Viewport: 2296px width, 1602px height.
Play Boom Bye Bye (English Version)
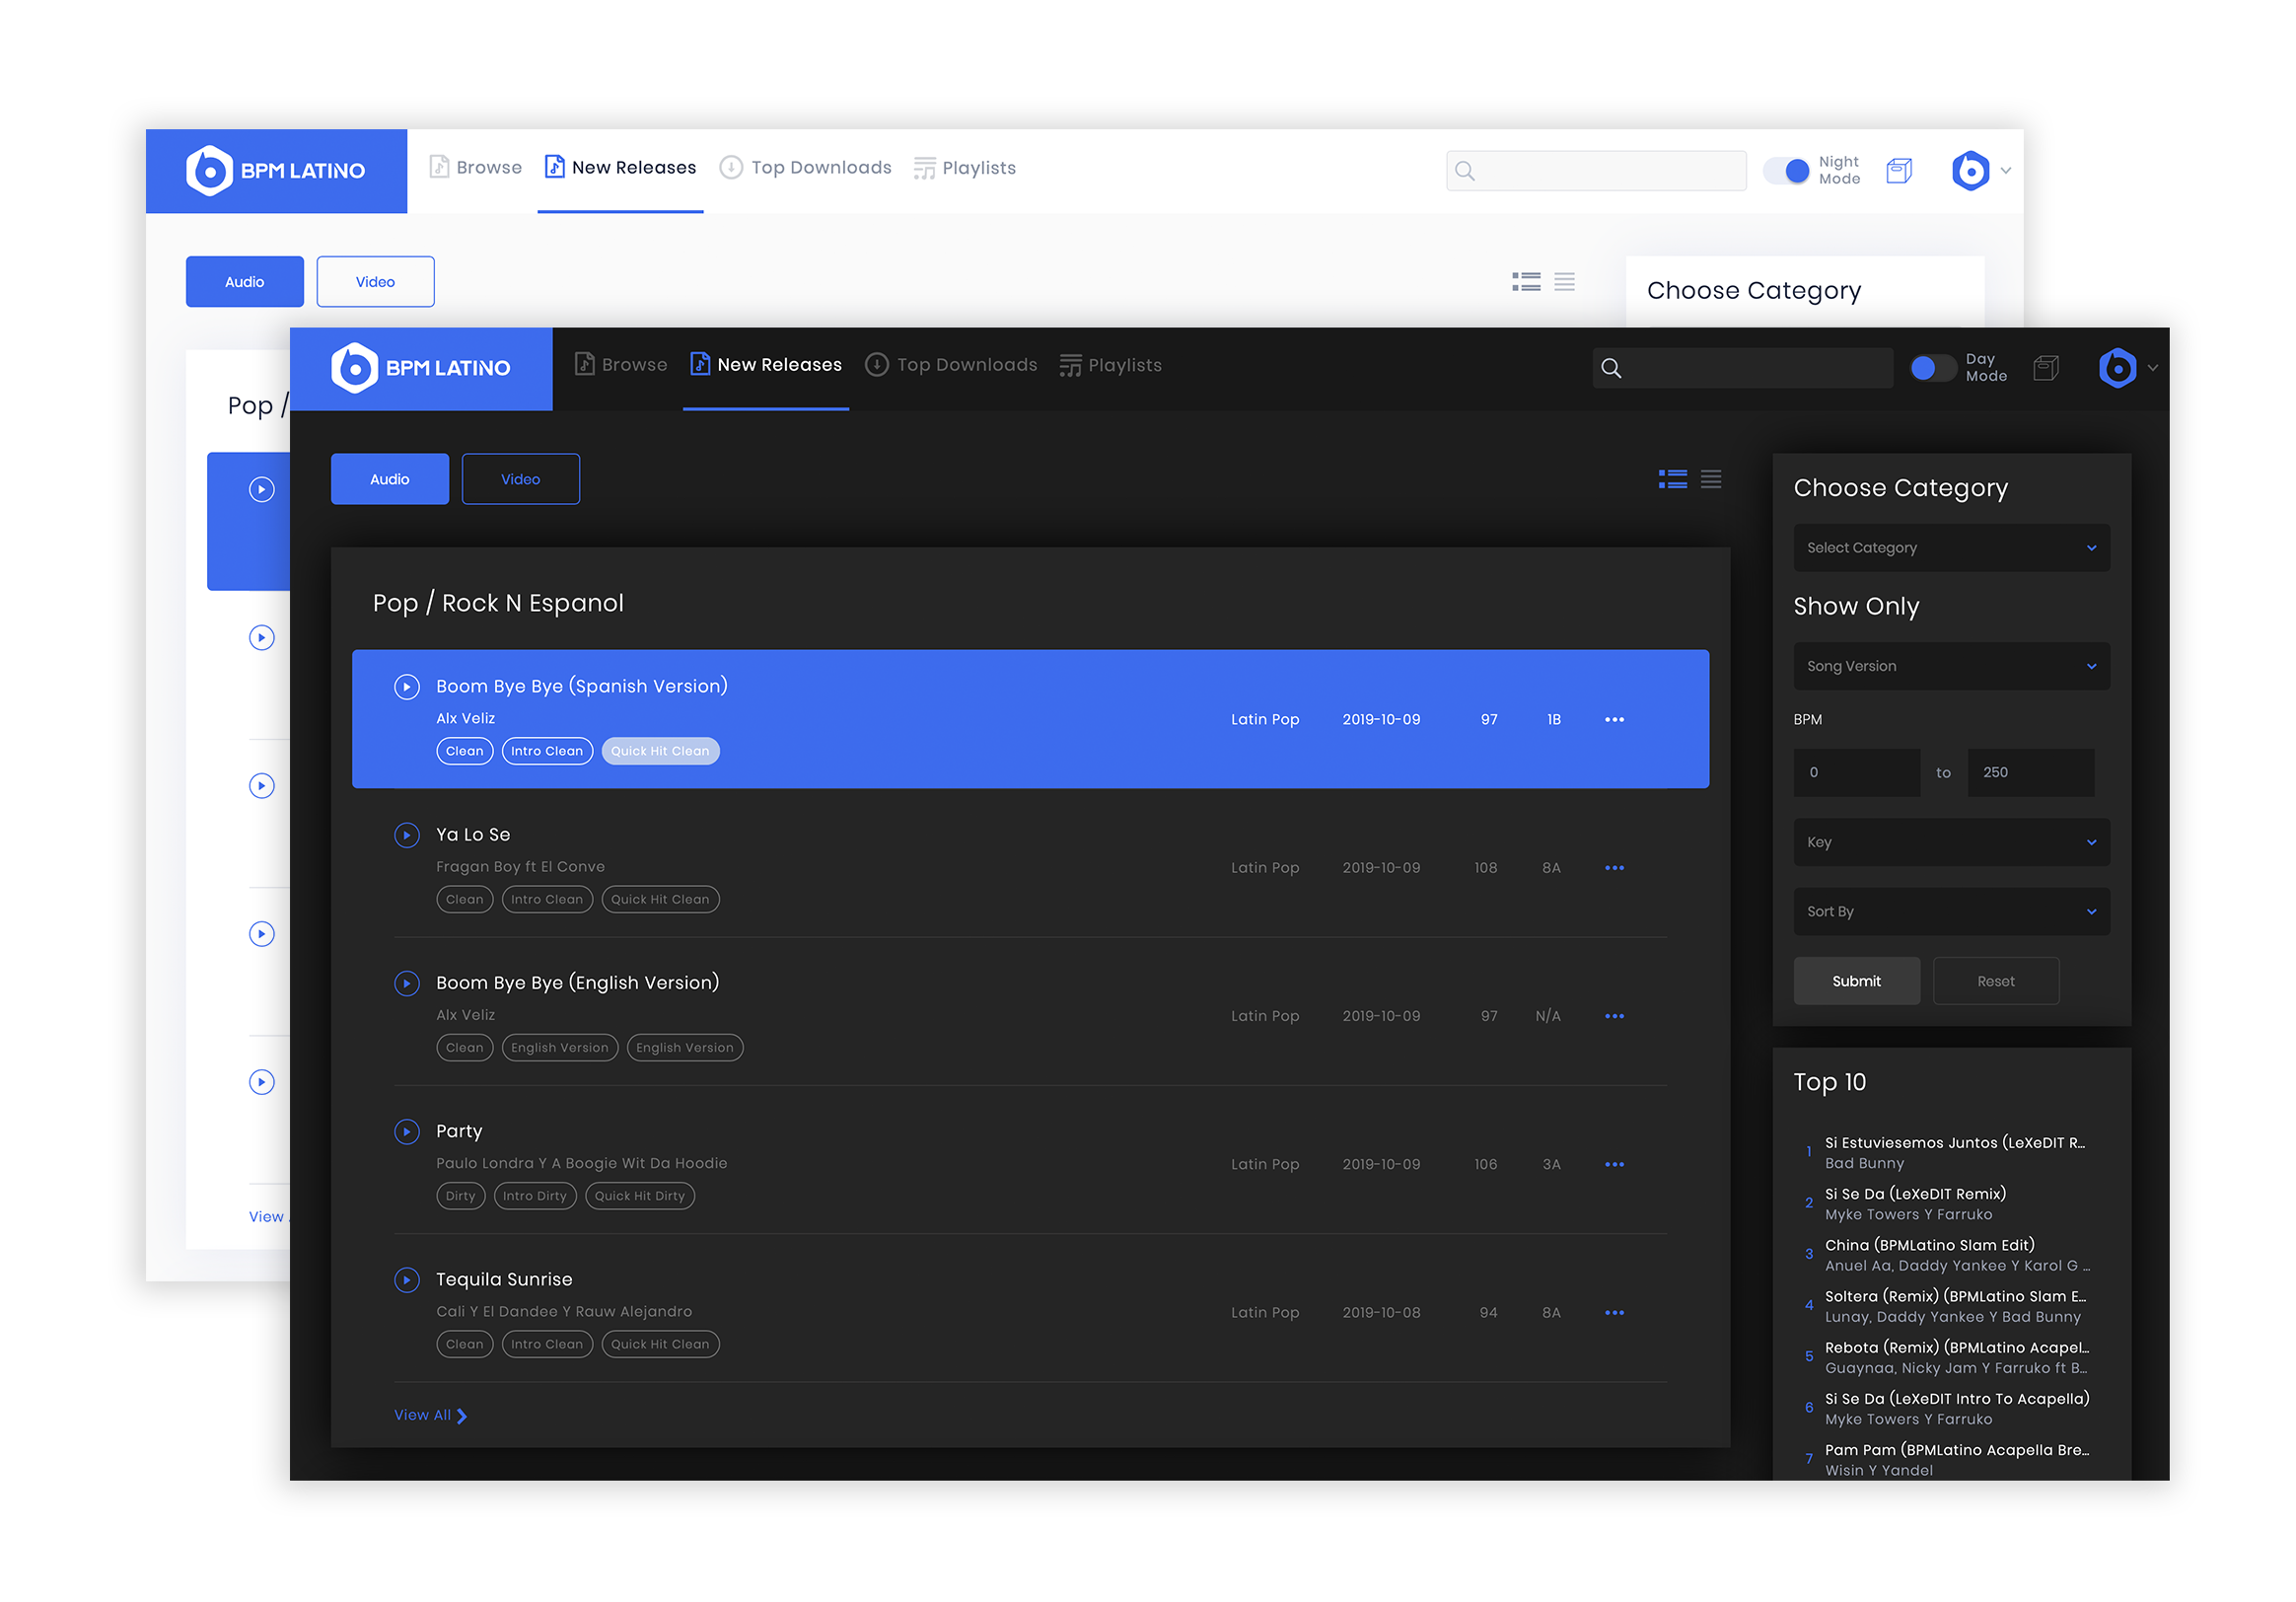(406, 983)
